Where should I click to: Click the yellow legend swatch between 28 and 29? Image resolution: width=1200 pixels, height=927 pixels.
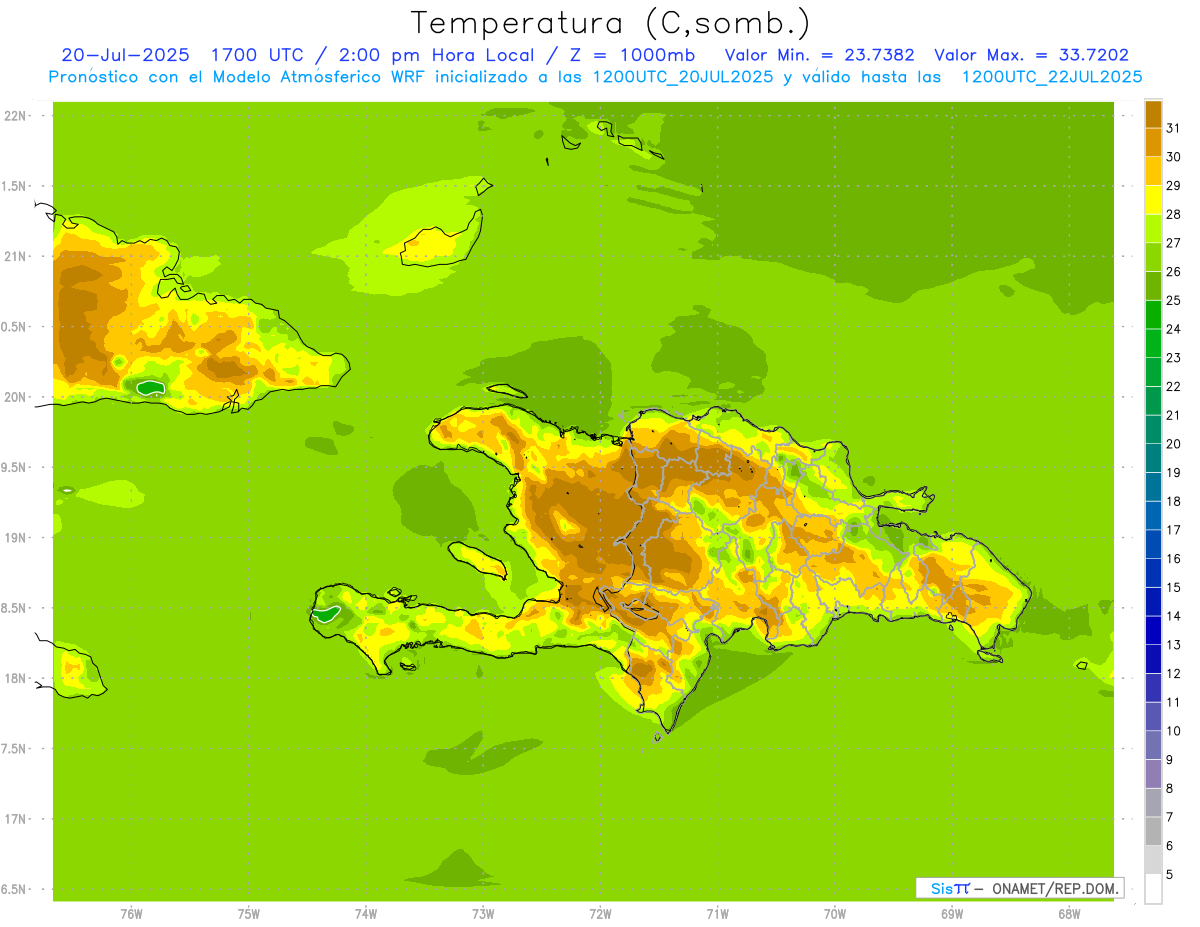(x=1153, y=200)
